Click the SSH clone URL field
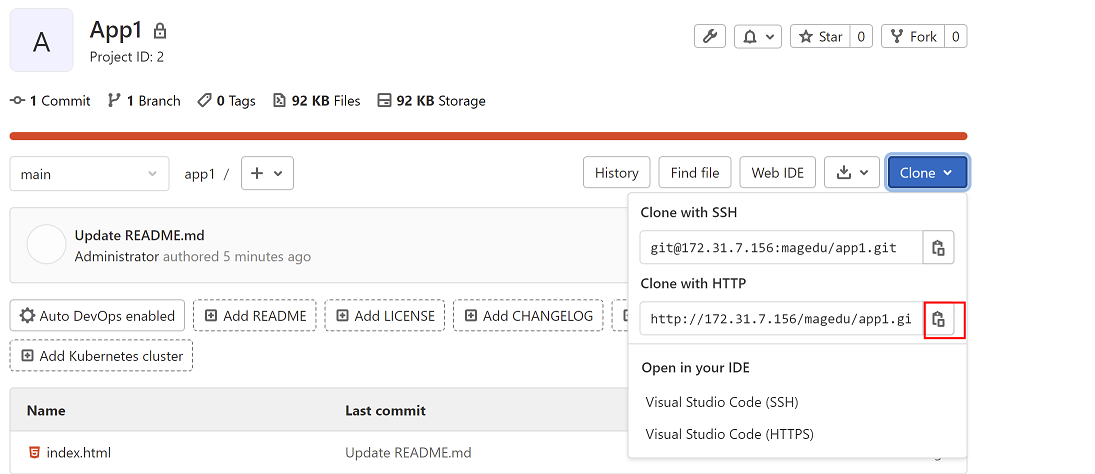This screenshot has width=1095, height=474. [780, 248]
